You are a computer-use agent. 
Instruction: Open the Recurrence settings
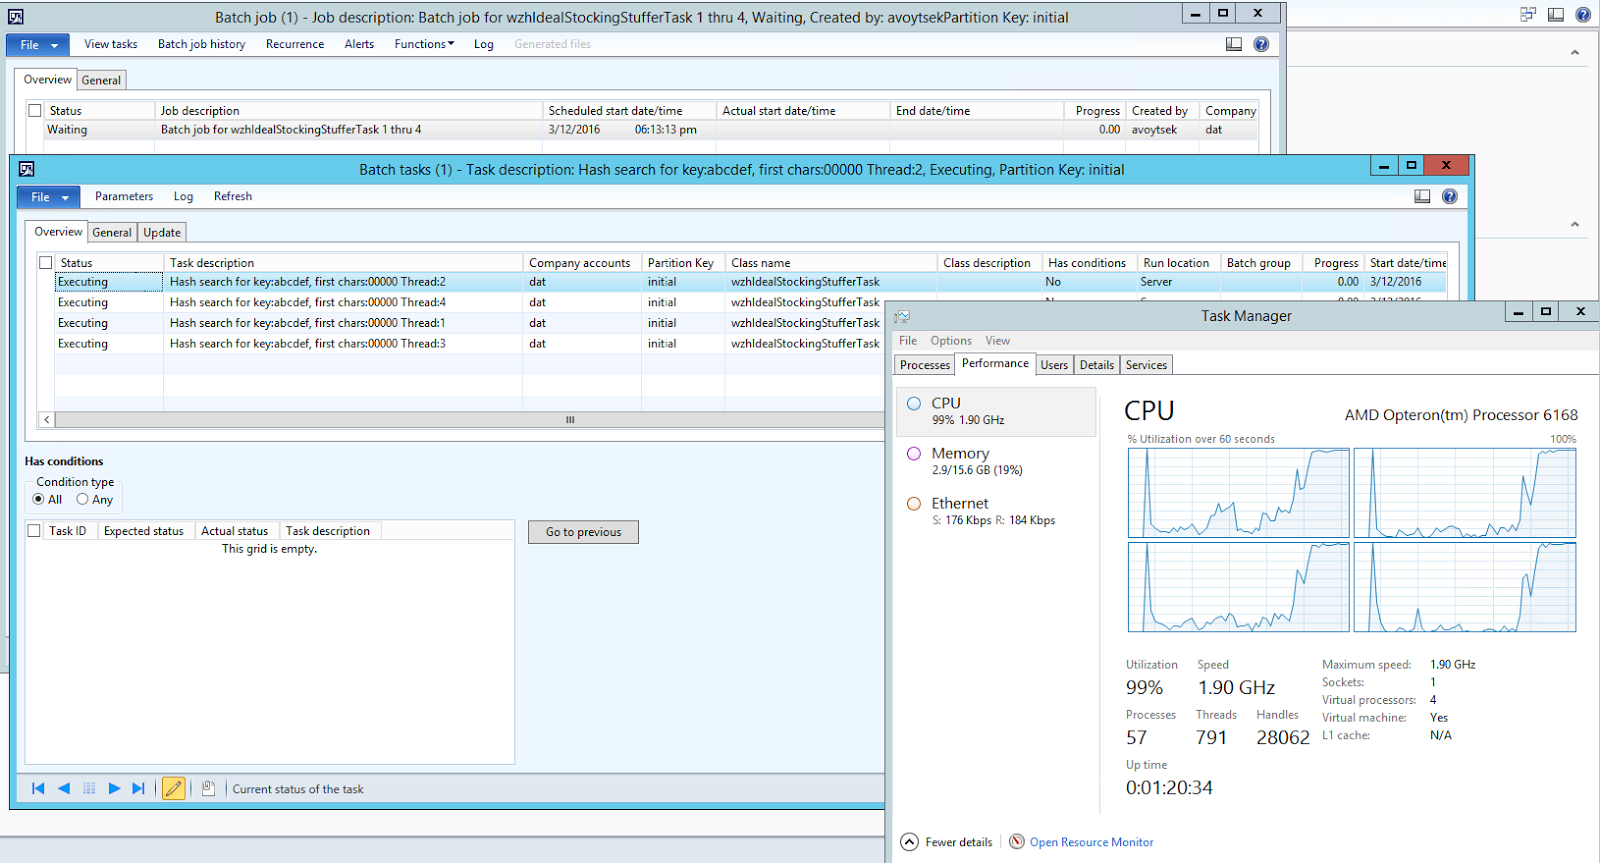[295, 44]
